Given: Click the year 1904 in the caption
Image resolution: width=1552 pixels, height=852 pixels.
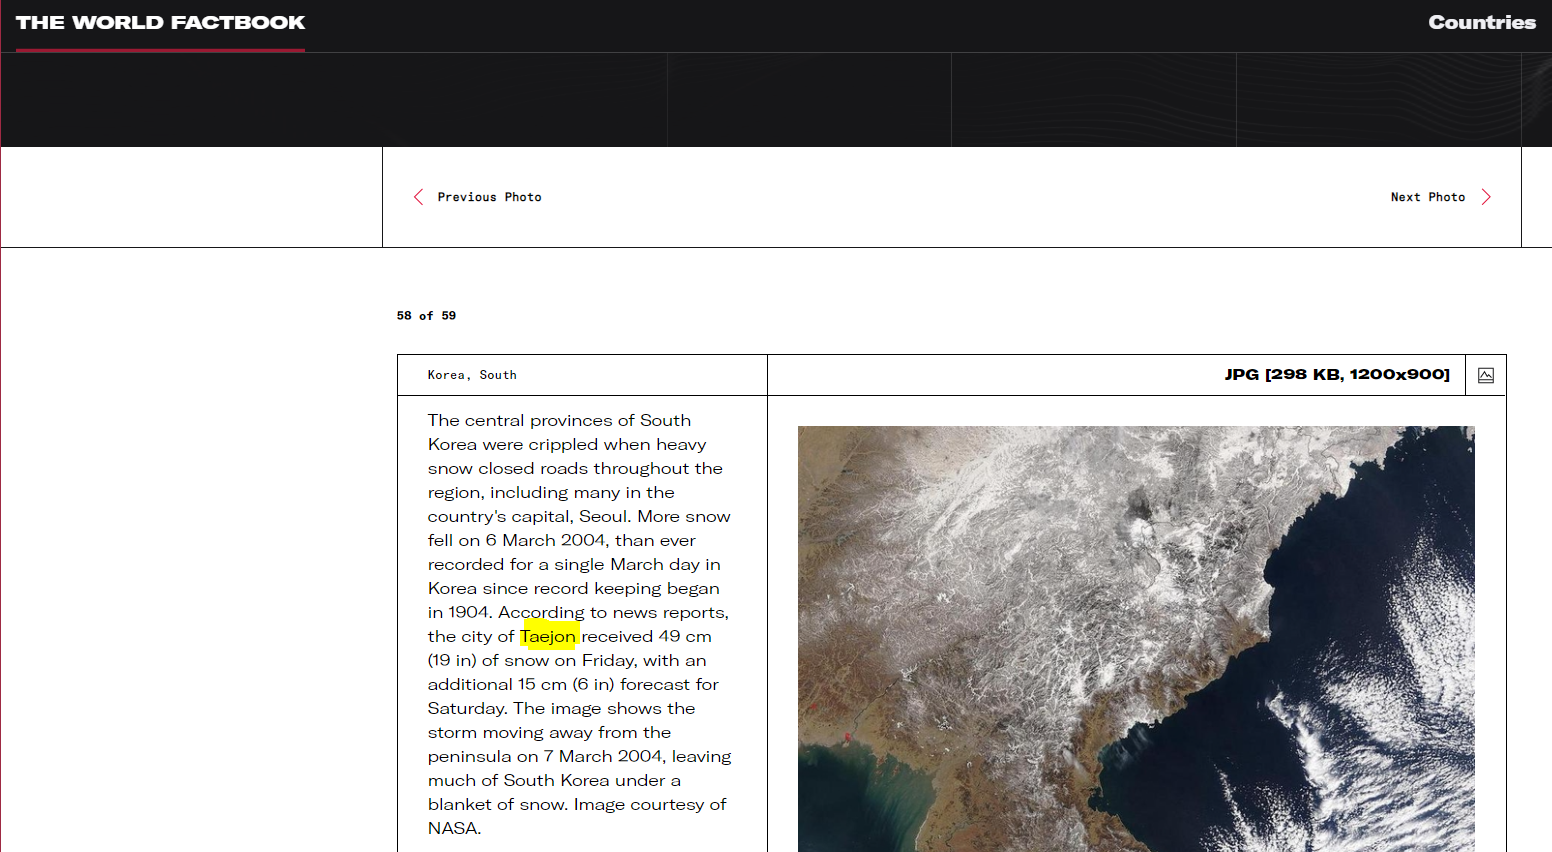Looking at the screenshot, I should click(x=468, y=612).
